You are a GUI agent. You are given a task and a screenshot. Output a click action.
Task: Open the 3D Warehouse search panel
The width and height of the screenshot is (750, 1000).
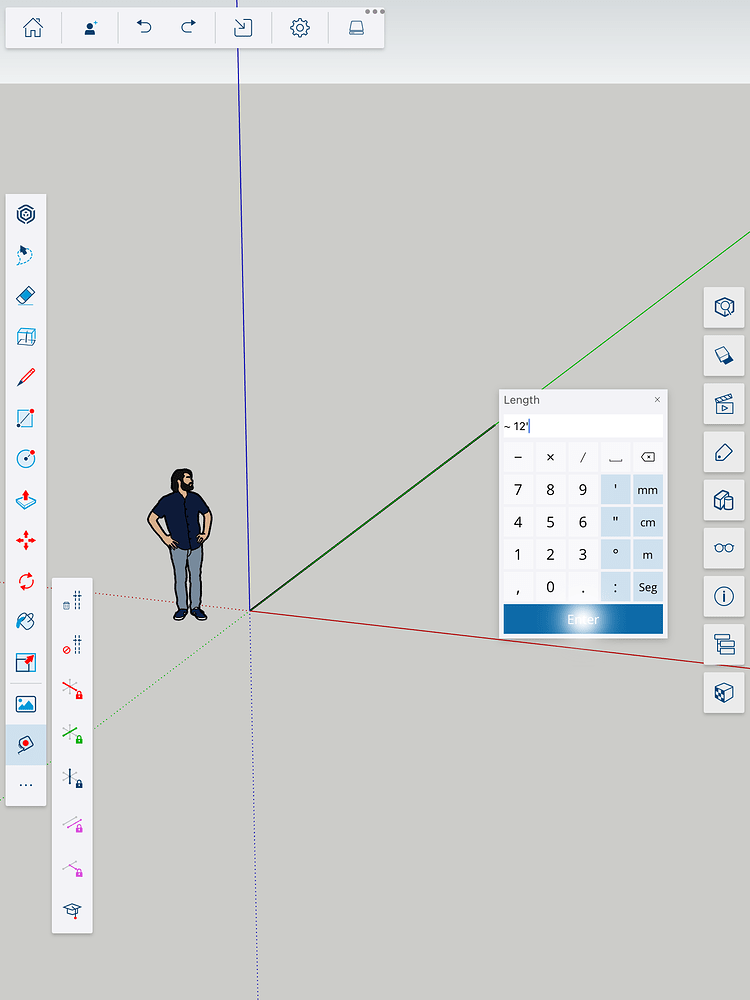724,307
